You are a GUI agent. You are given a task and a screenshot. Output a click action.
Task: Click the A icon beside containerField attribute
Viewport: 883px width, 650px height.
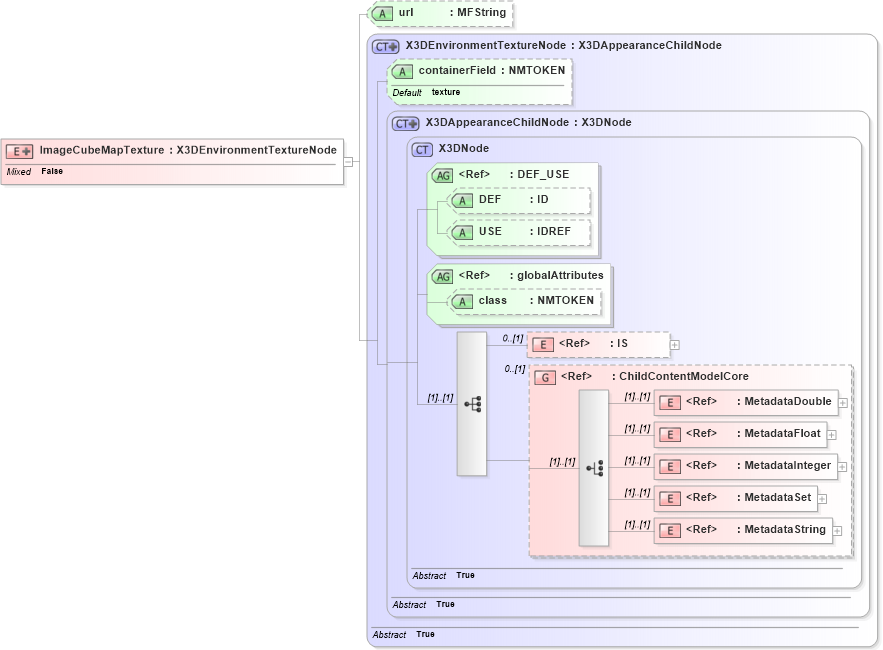(403, 72)
